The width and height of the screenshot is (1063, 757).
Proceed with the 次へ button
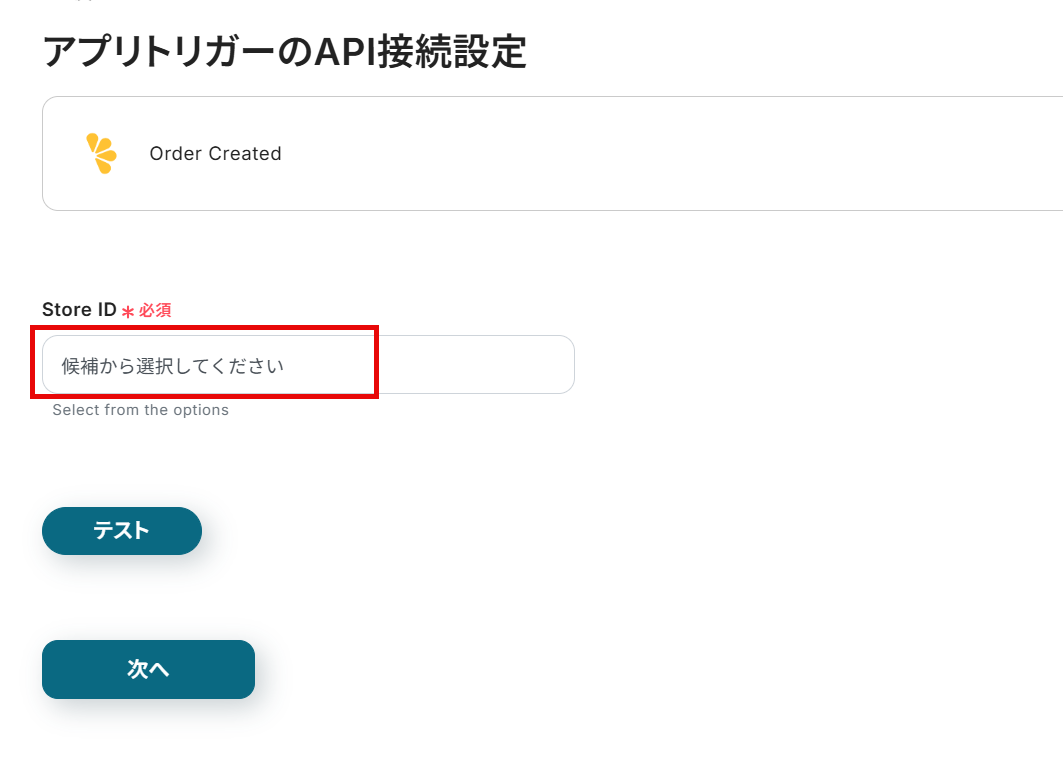coord(148,669)
